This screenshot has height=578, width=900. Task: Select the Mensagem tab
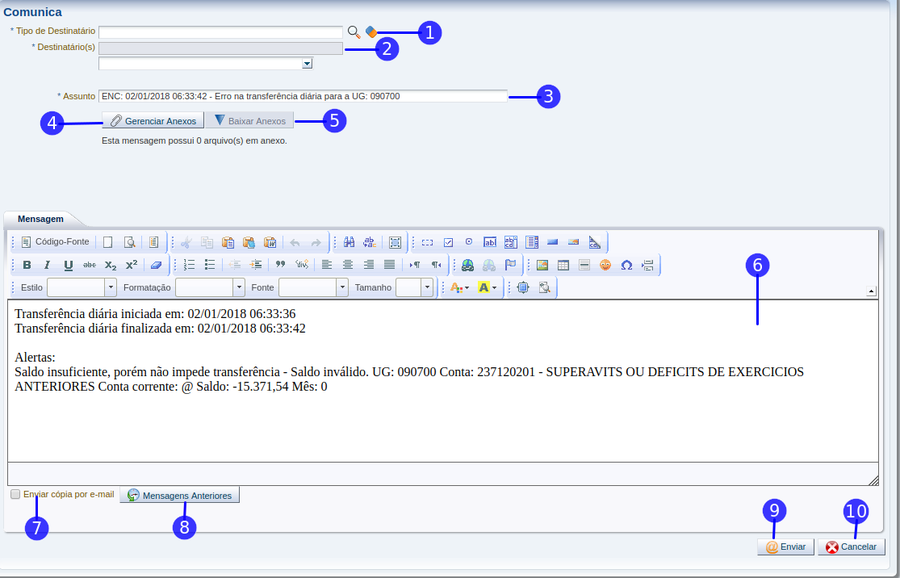(x=41, y=218)
